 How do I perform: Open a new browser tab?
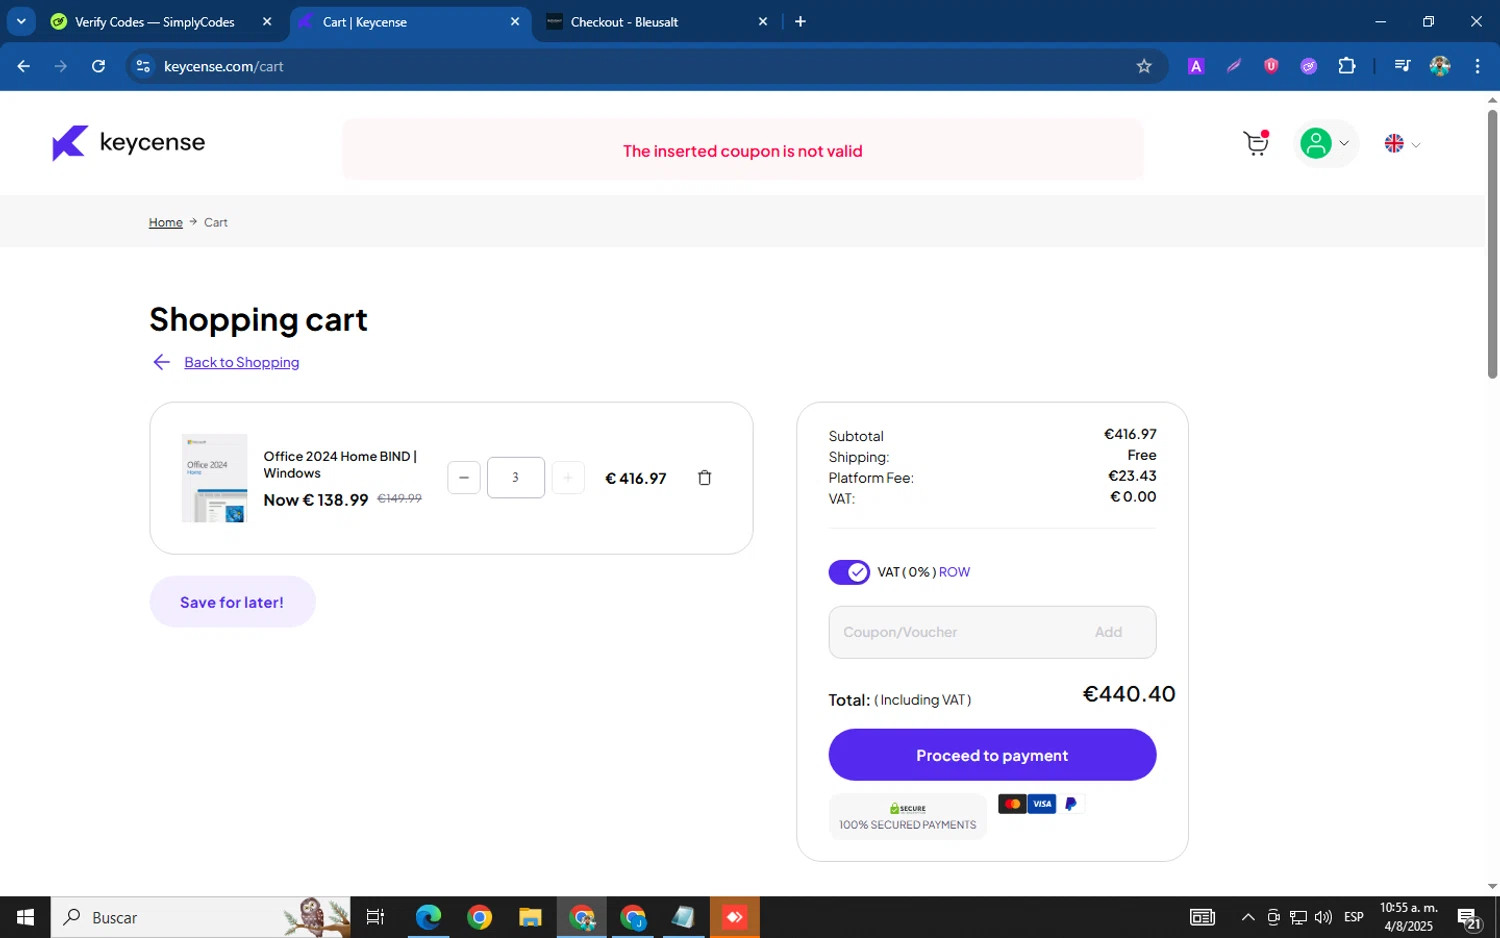pos(800,22)
